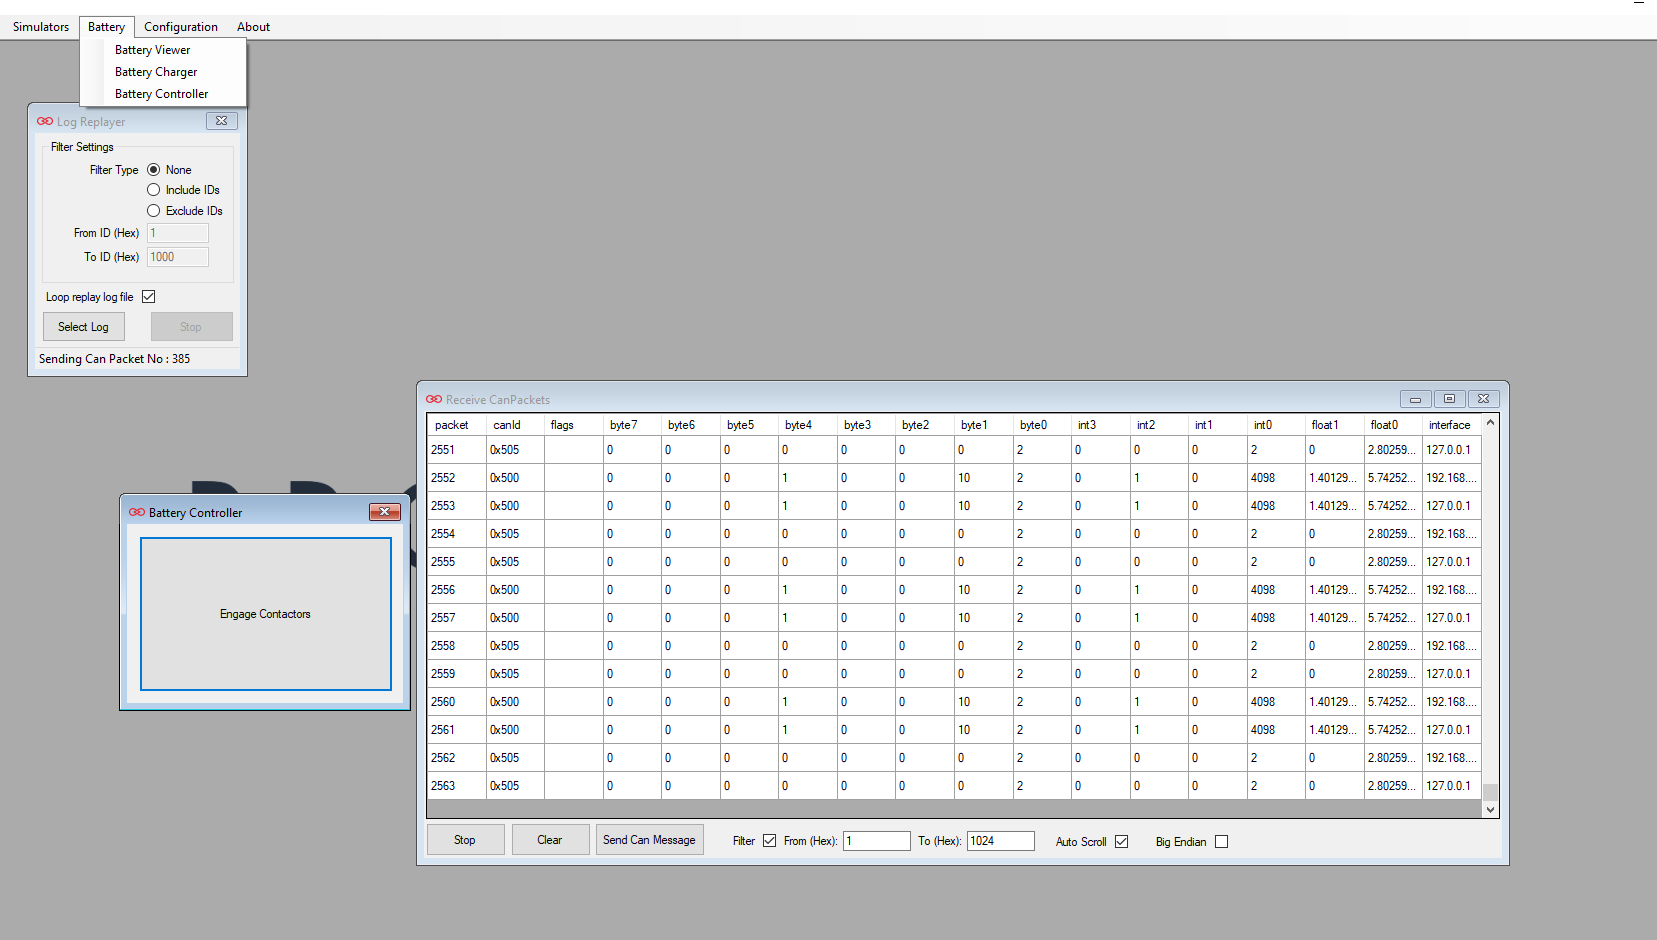Choose Battery Charger from the Battery menu
Screen dimensions: 1657x940
pos(163,72)
